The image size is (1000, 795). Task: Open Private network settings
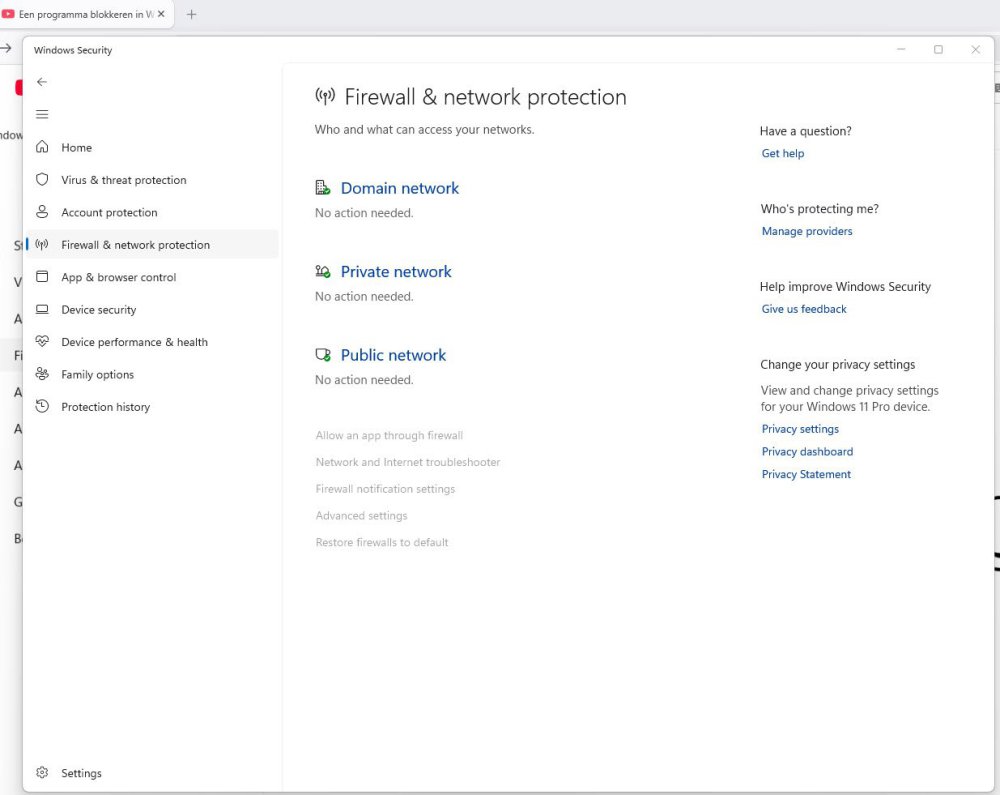point(395,272)
